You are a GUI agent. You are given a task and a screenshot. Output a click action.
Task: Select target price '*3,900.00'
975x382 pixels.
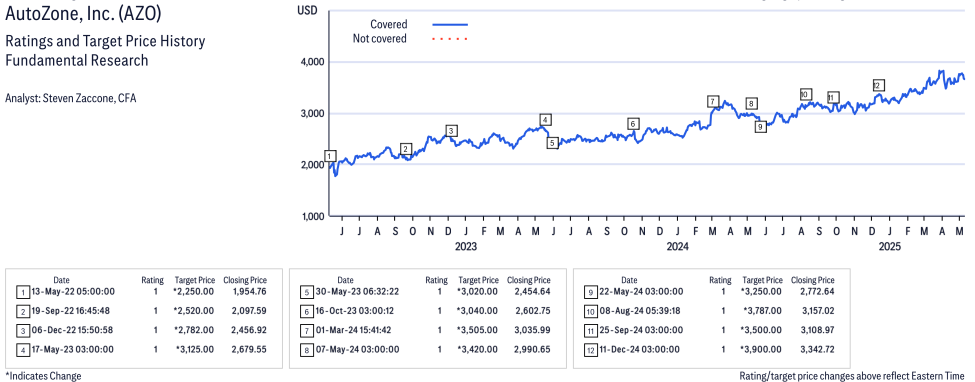point(762,349)
